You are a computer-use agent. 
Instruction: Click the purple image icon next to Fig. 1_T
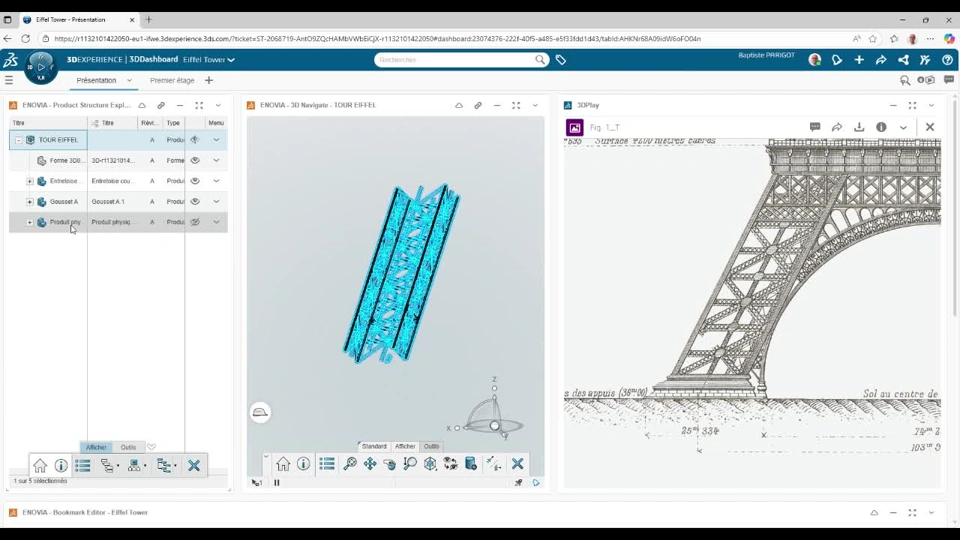[x=574, y=127]
